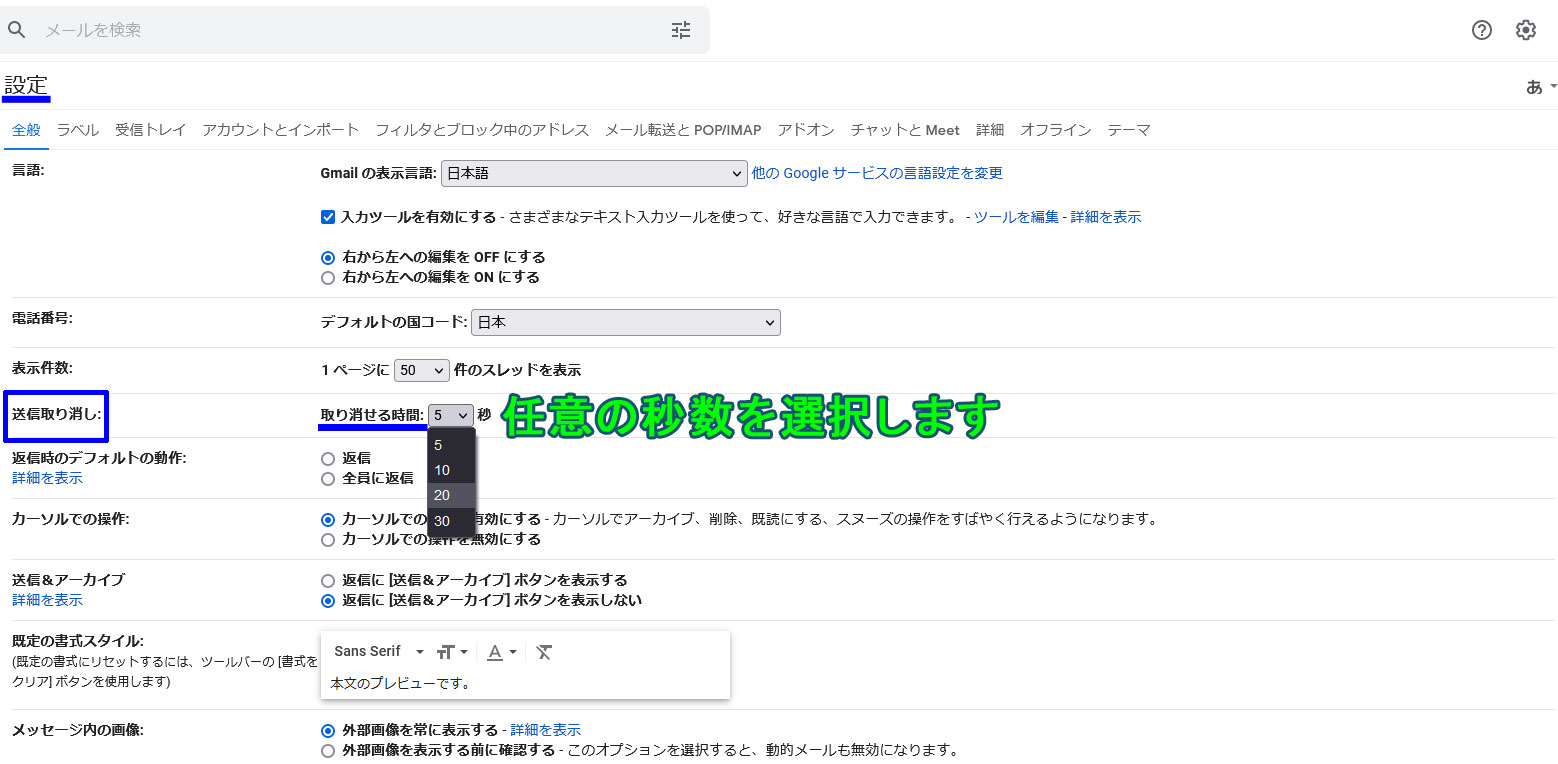Select 右から左への編集を OFF にする radio

(x=328, y=257)
